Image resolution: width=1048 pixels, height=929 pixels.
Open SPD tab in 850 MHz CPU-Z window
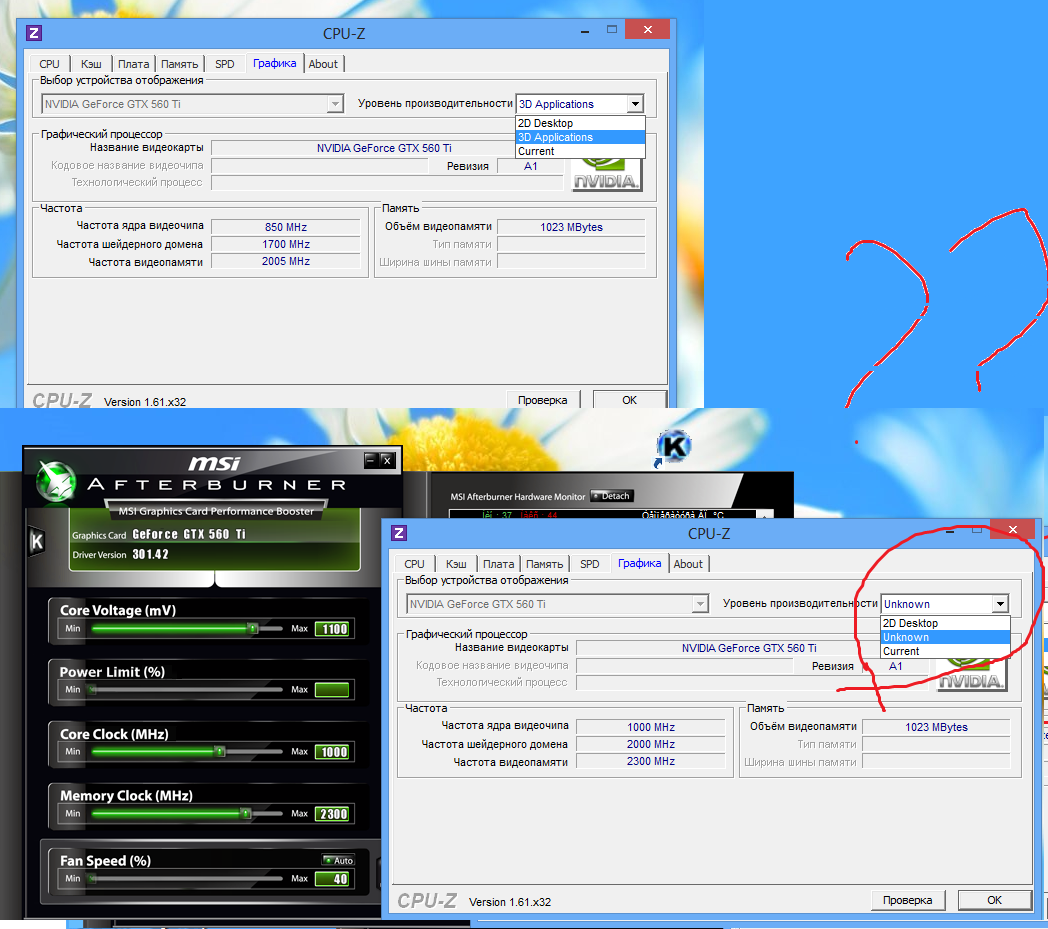225,64
